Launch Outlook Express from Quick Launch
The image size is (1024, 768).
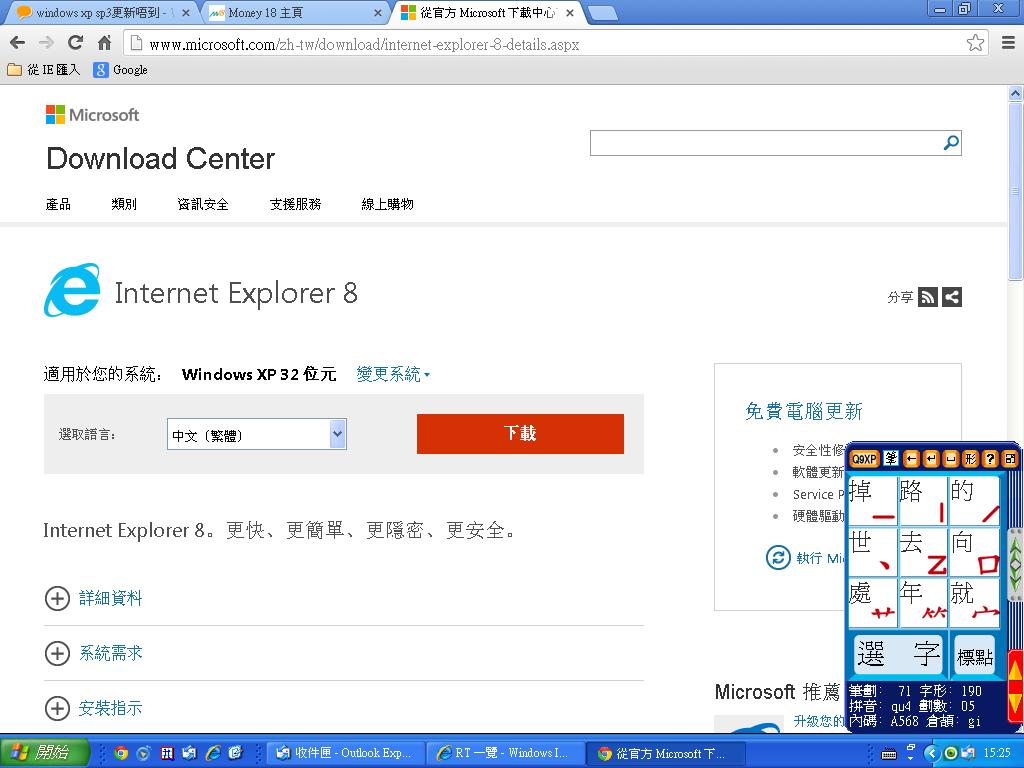pos(189,753)
